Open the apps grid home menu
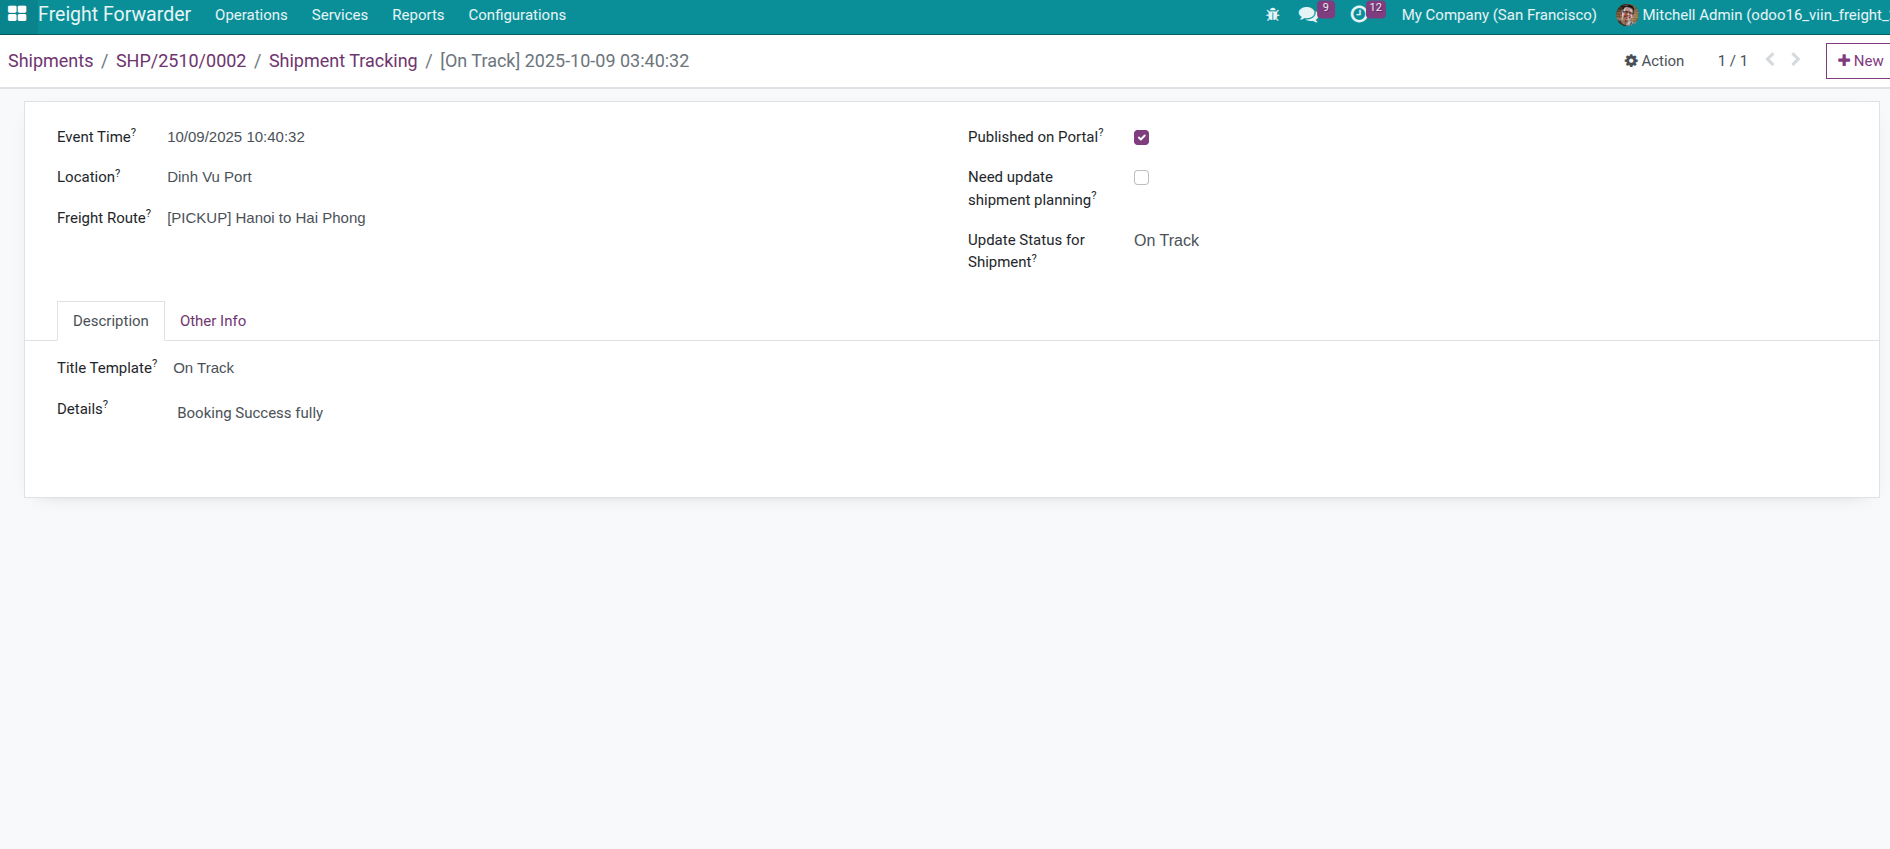The image size is (1890, 849). (x=17, y=15)
